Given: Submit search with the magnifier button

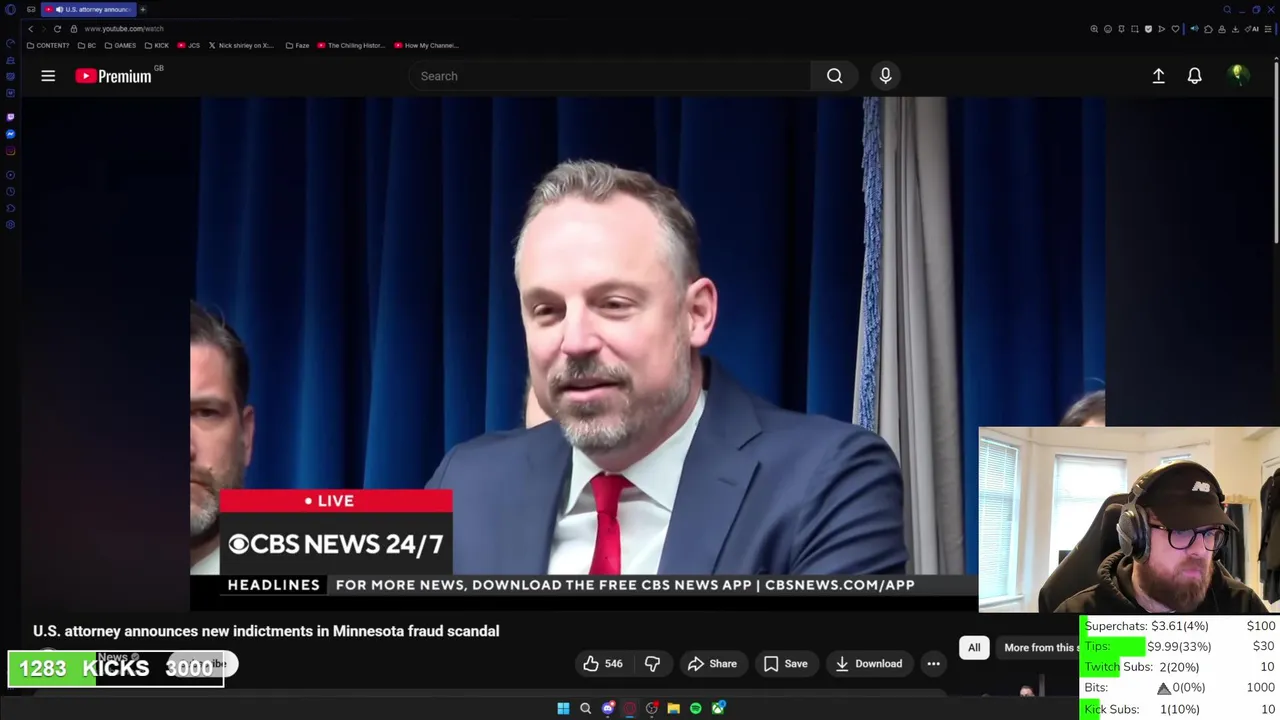Looking at the screenshot, I should click(x=834, y=76).
